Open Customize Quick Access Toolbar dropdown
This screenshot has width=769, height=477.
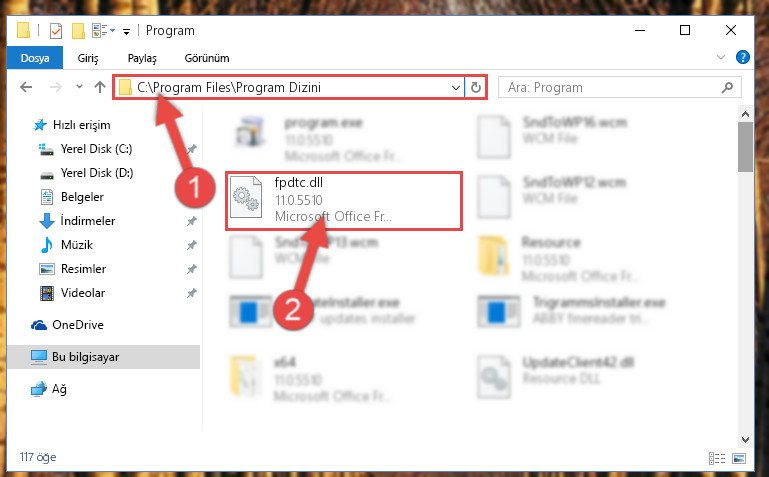point(127,32)
